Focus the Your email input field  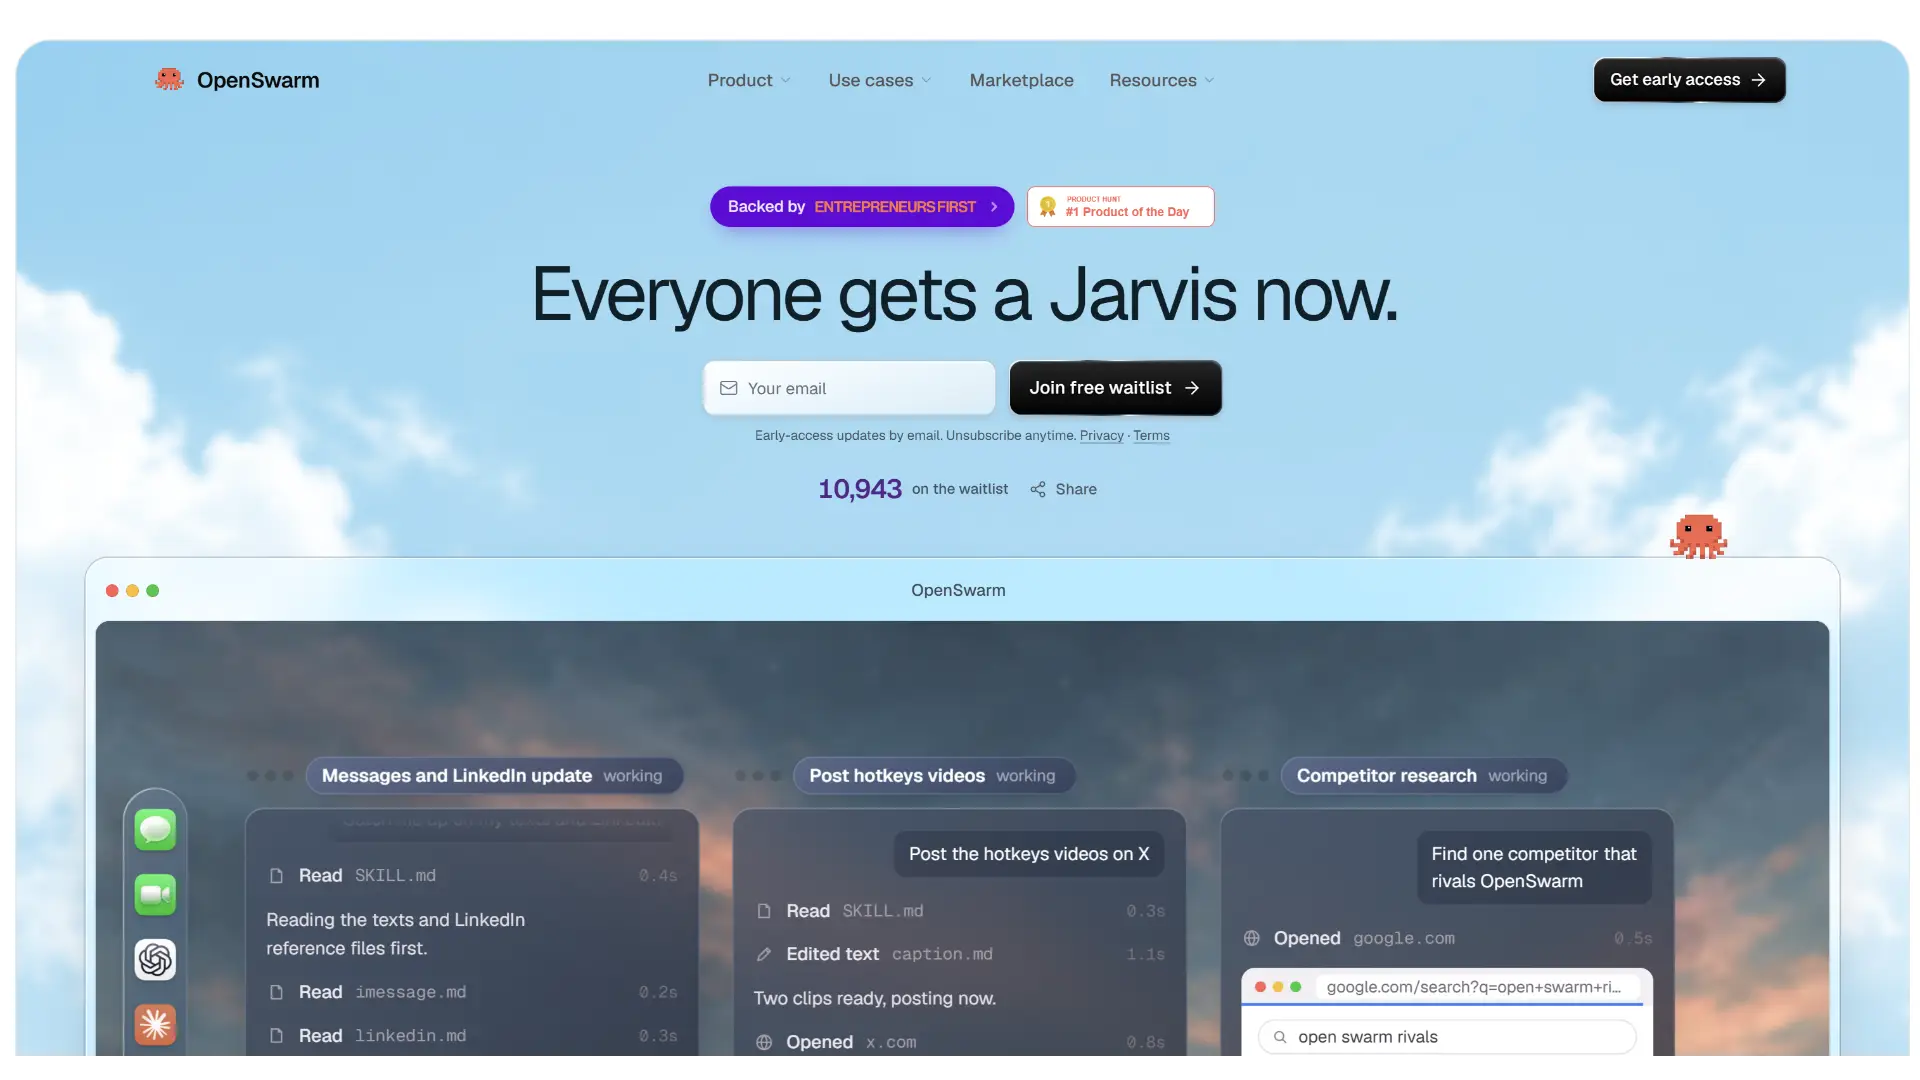point(849,388)
